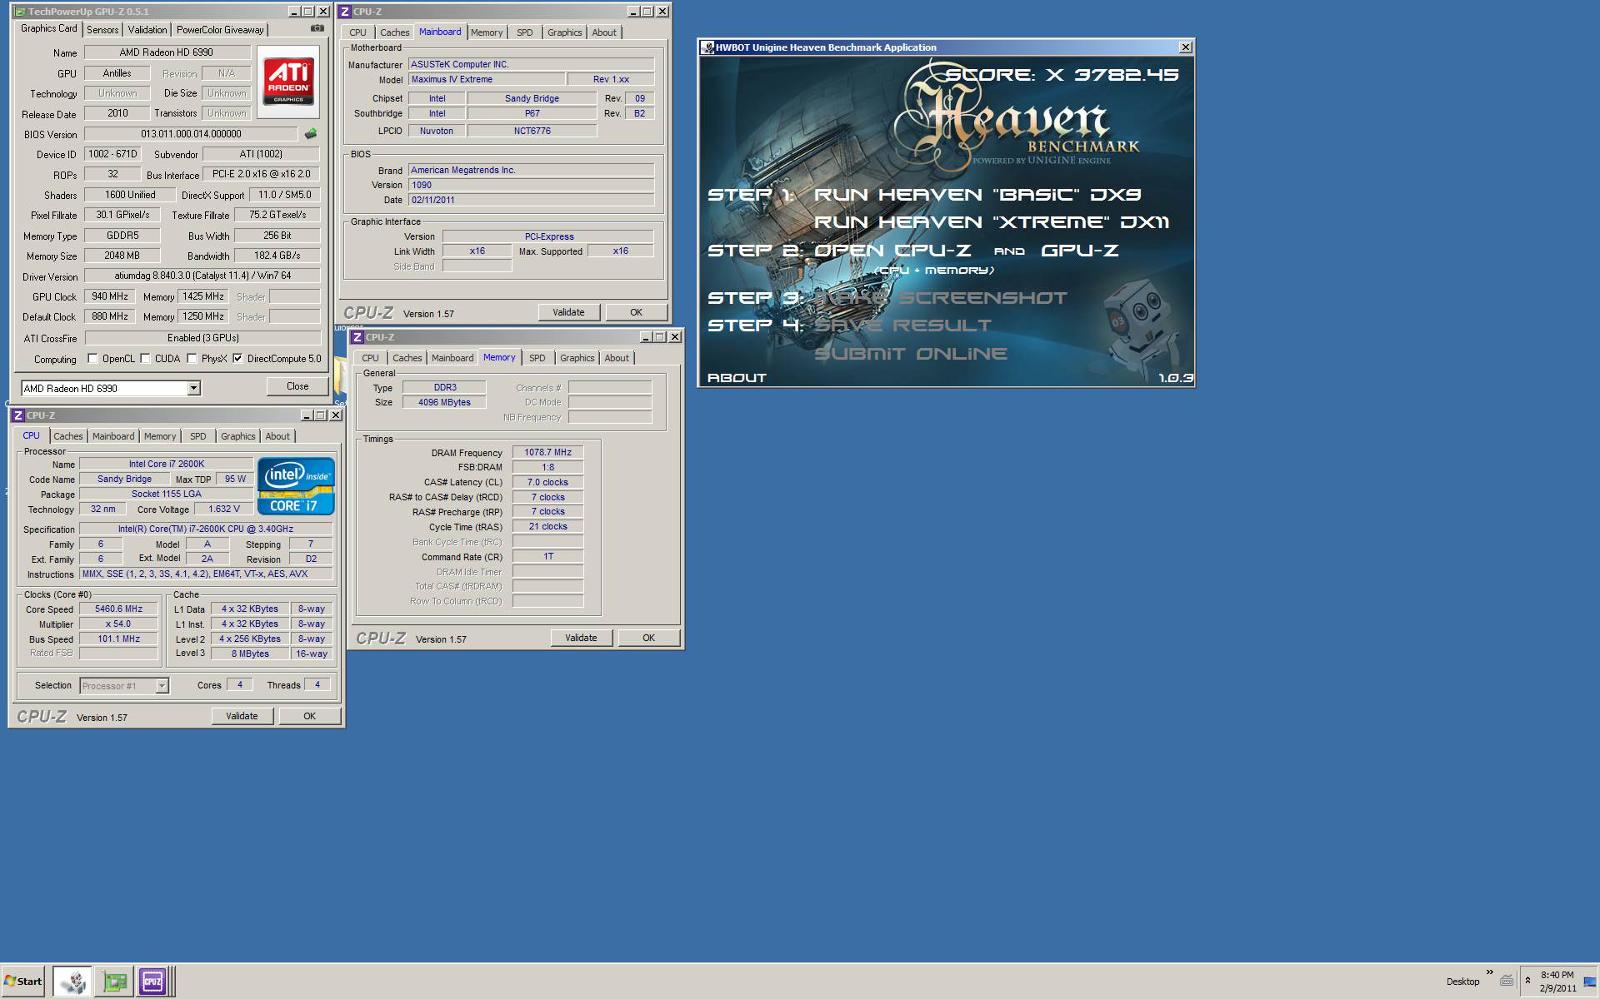Click About in the Heaven benchmark window
This screenshot has height=999, width=1600.
737,378
